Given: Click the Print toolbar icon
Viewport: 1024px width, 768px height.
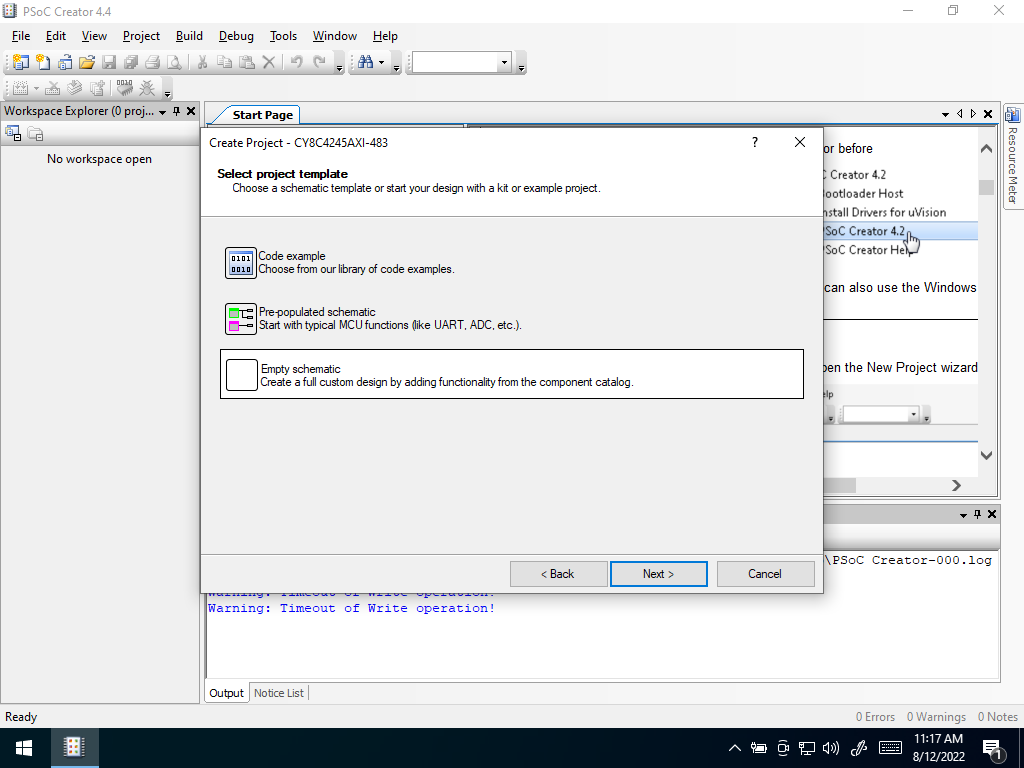Looking at the screenshot, I should click(152, 62).
